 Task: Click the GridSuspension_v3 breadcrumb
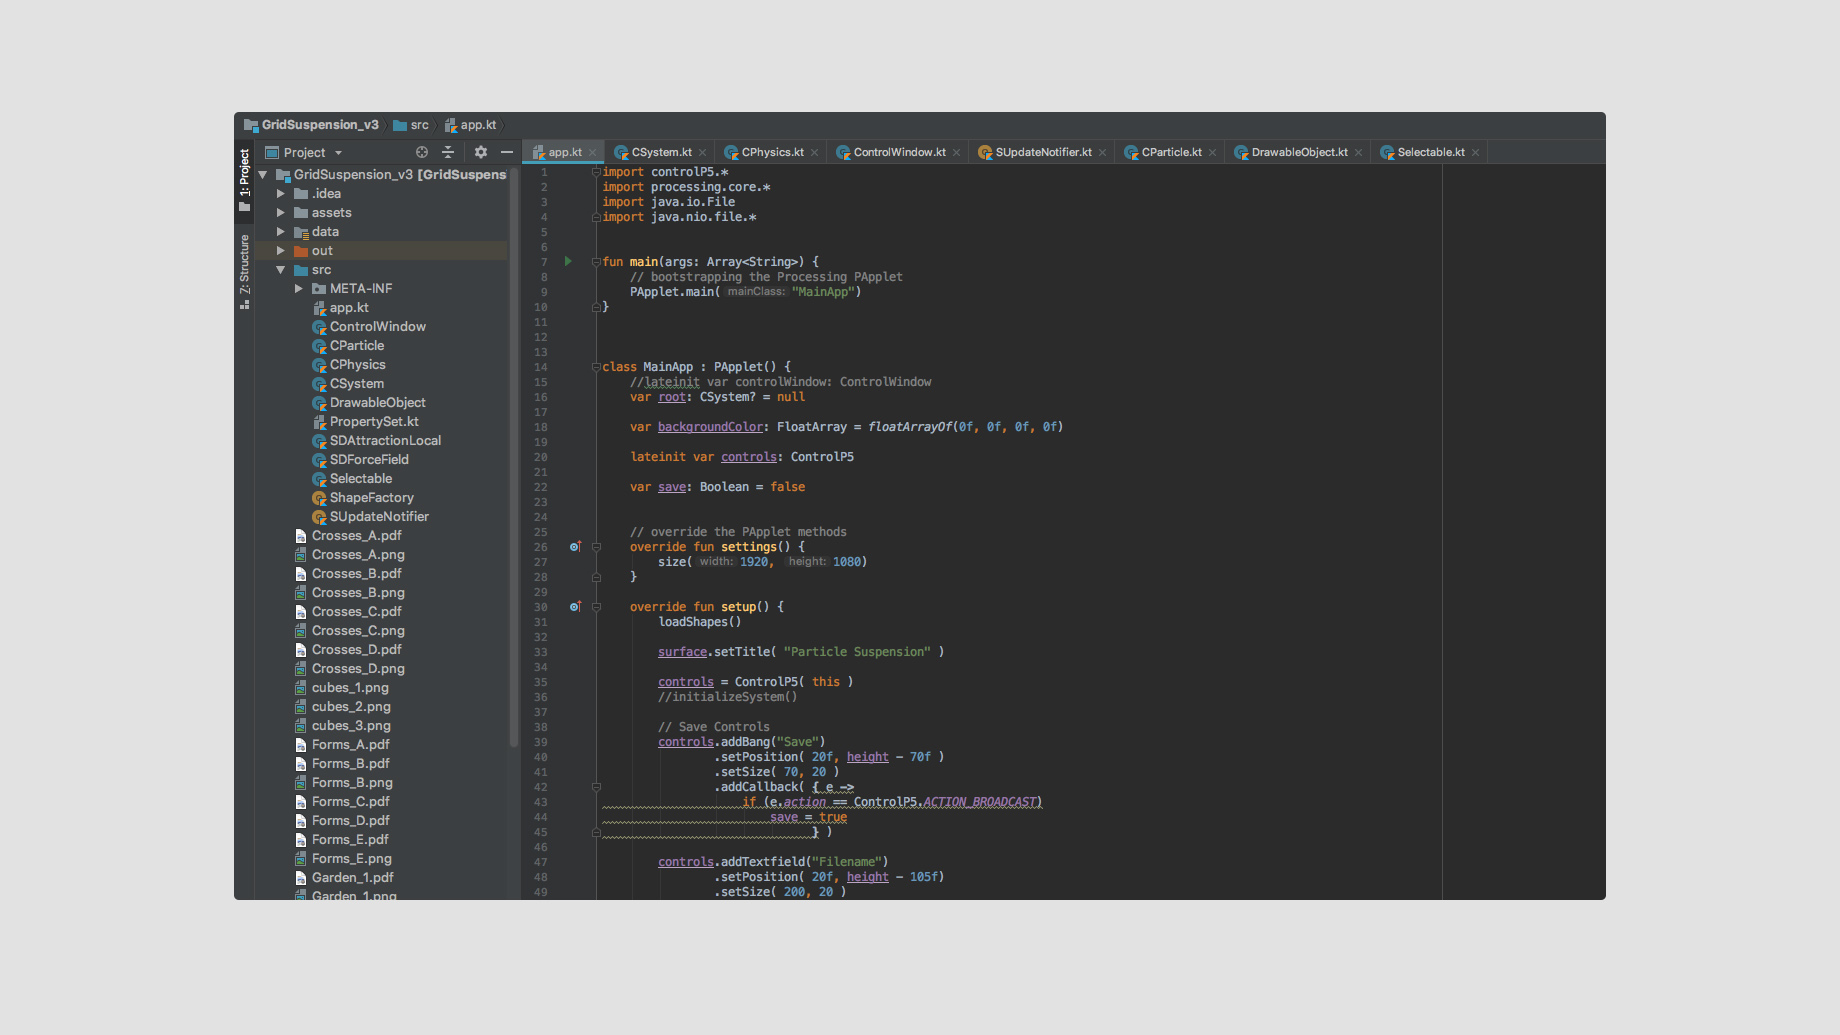point(319,125)
